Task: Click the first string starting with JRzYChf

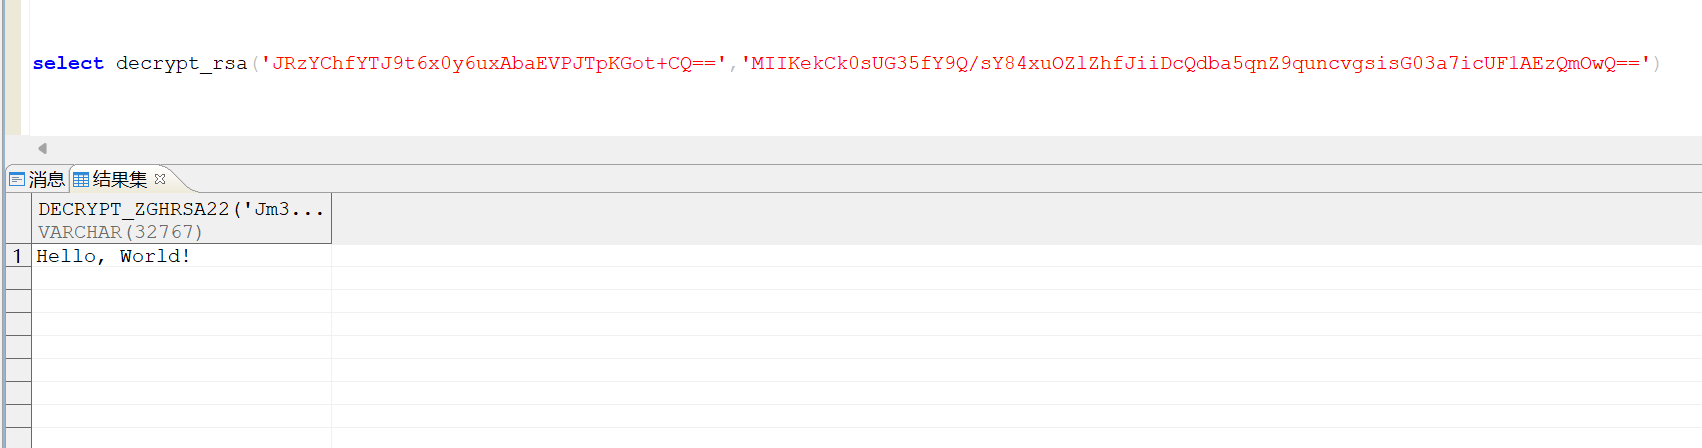Action: pyautogui.click(x=494, y=63)
